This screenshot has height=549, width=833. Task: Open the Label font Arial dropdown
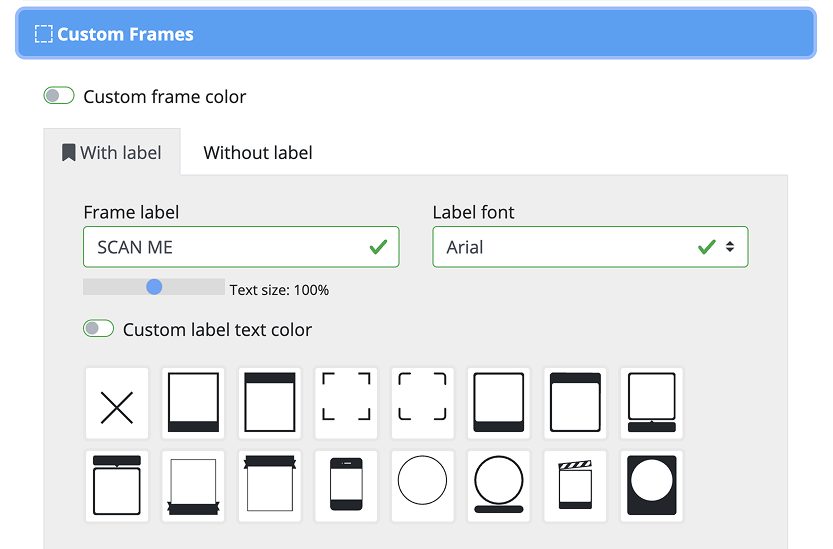click(x=589, y=247)
